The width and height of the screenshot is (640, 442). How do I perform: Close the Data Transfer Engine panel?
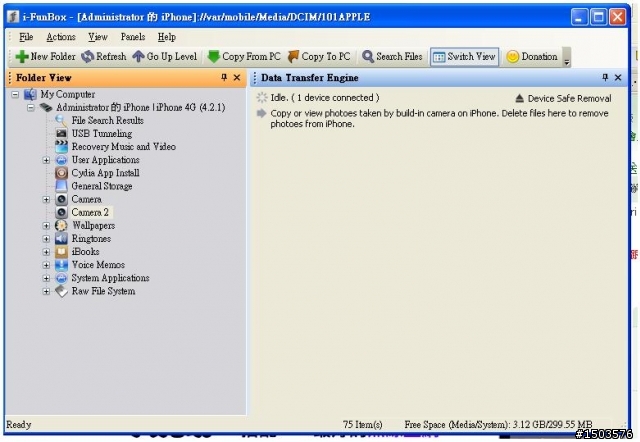coord(618,77)
